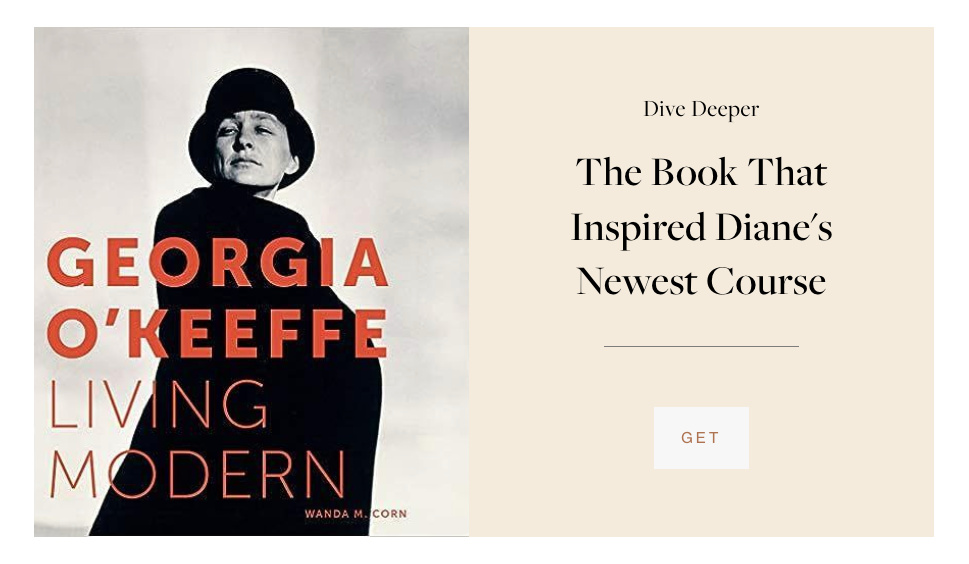Click the author name Wanda M. Corn
The height and width of the screenshot is (564, 969).
click(x=355, y=513)
